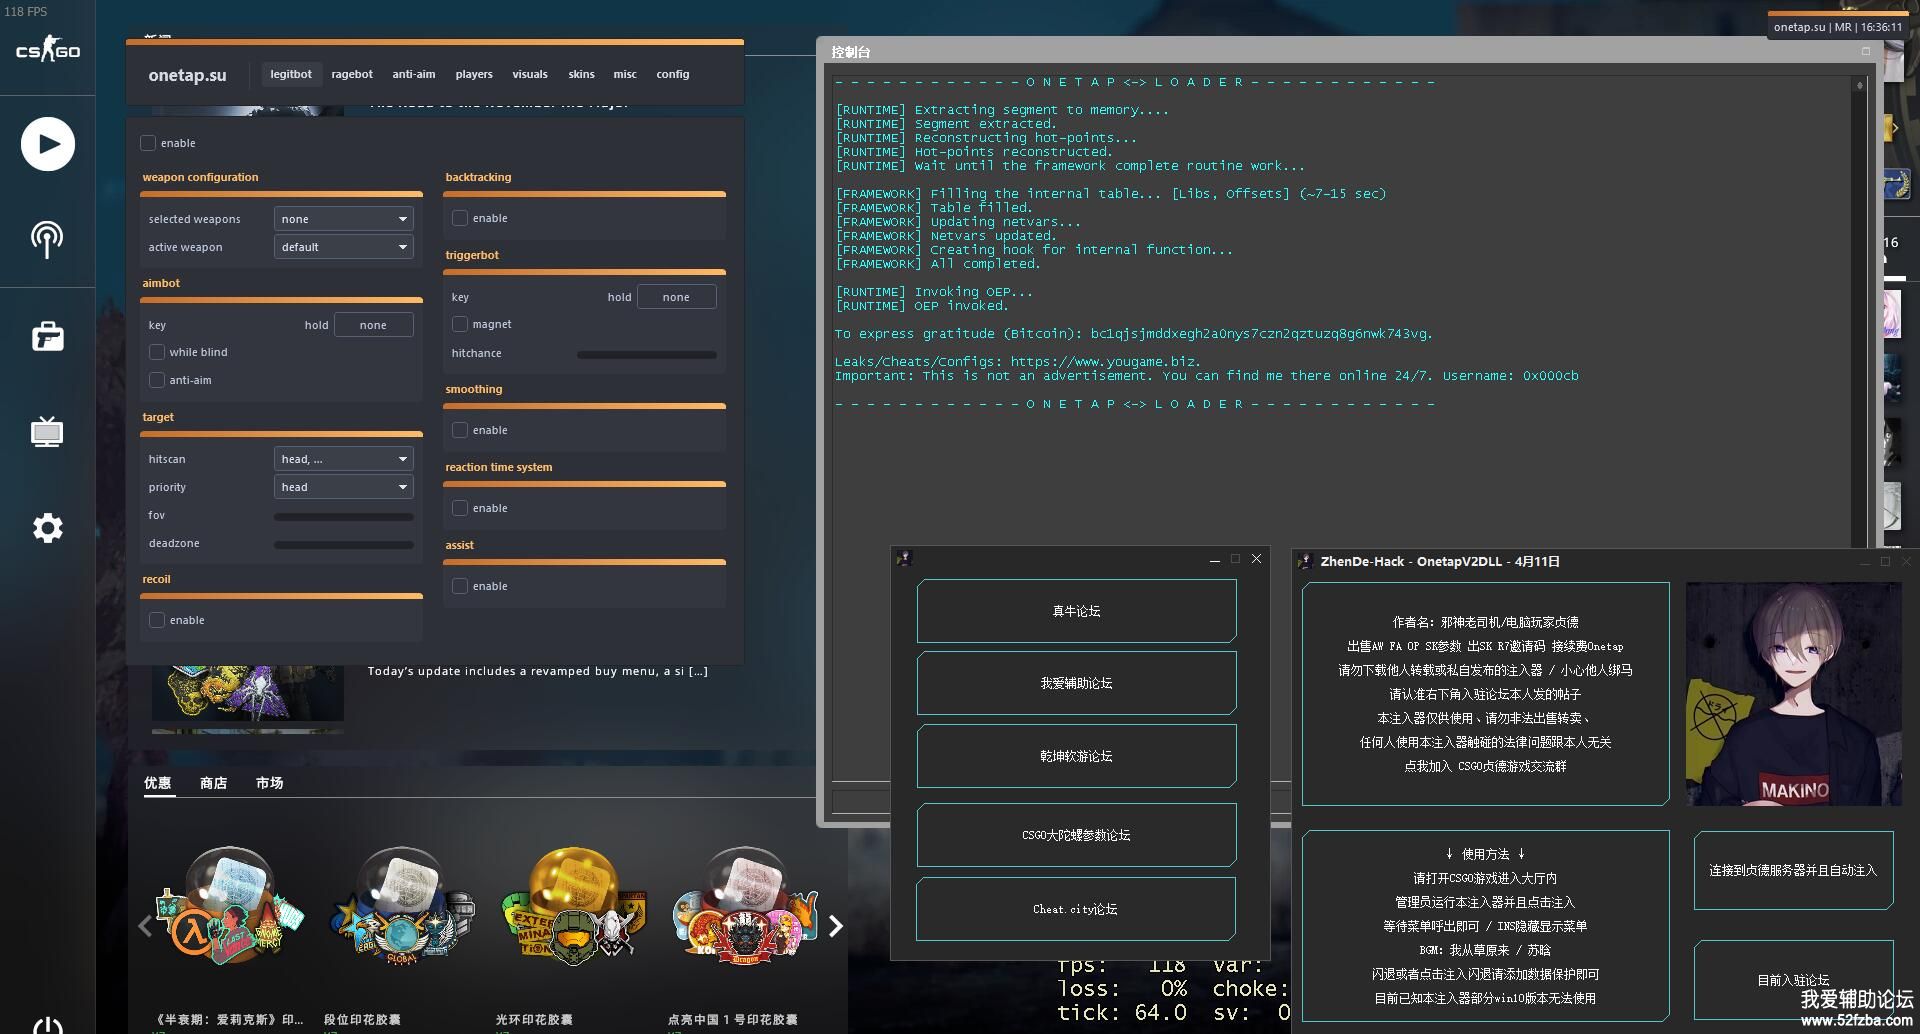Toggle the triggerbot magnet checkbox

460,324
